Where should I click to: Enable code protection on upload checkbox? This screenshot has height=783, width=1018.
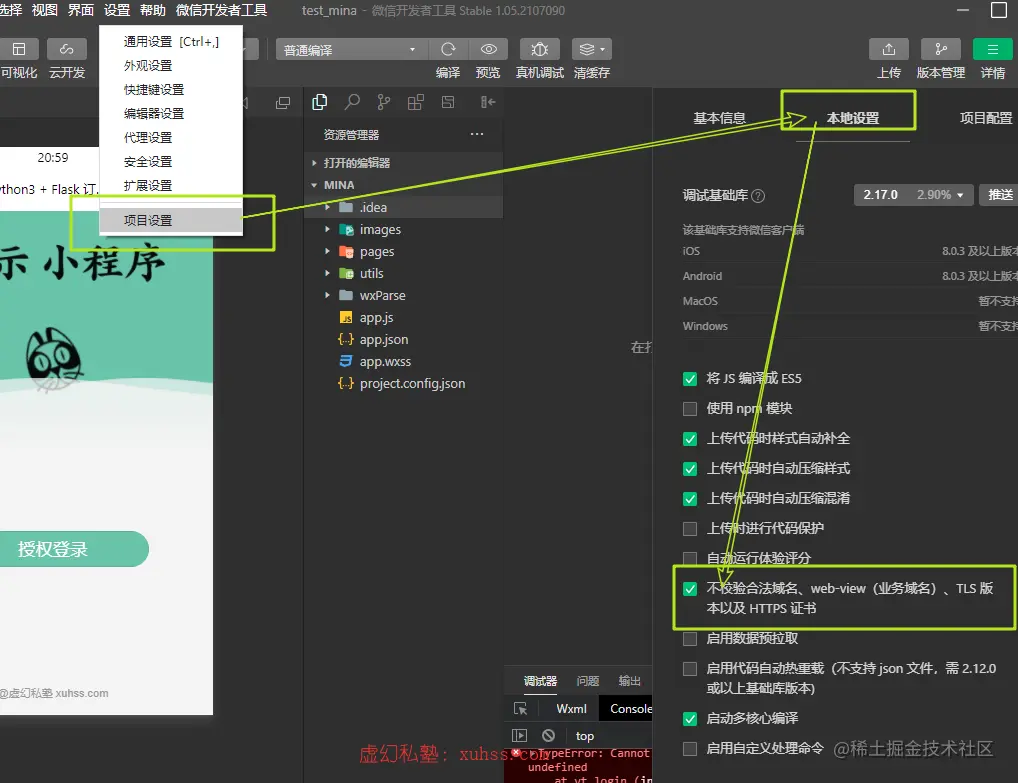[x=690, y=528]
